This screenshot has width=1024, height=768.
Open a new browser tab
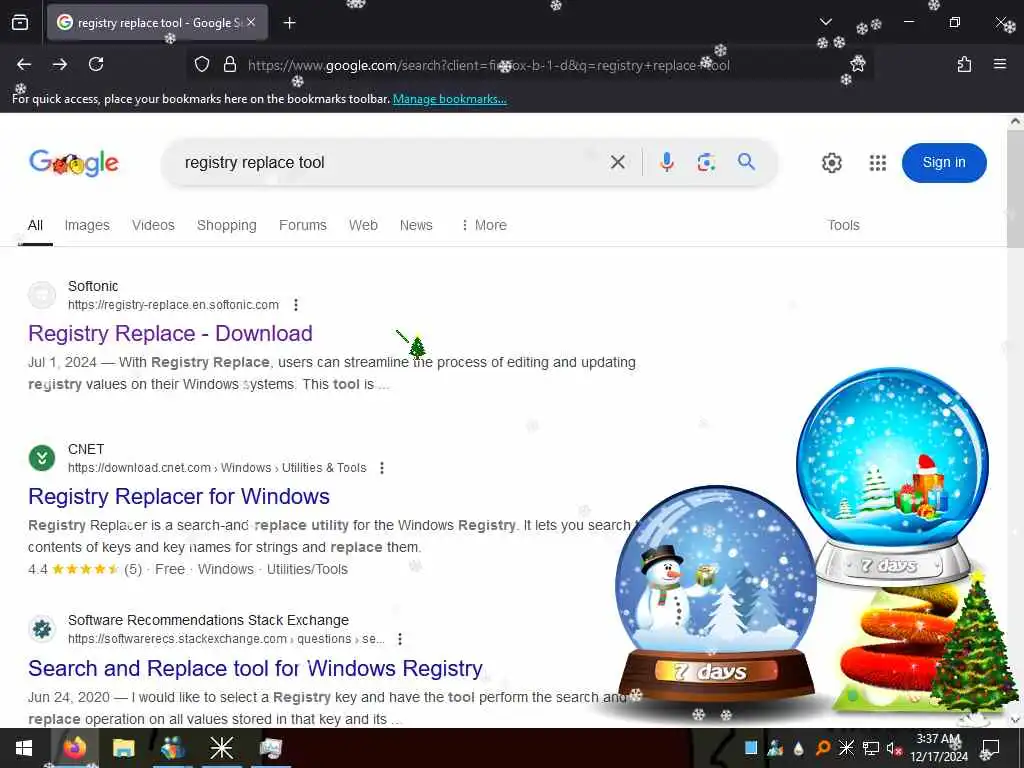[x=289, y=23]
